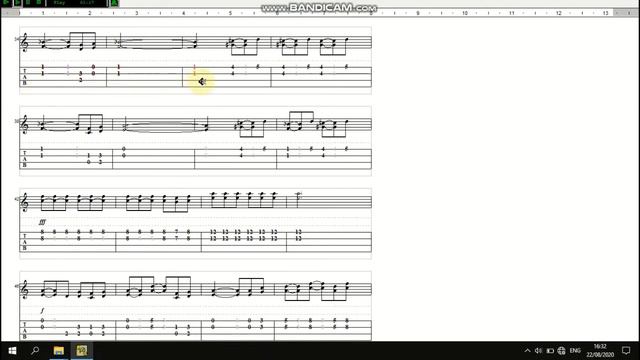Select the lone 12 chord after the repeated 12s

pyautogui.click(x=298, y=235)
